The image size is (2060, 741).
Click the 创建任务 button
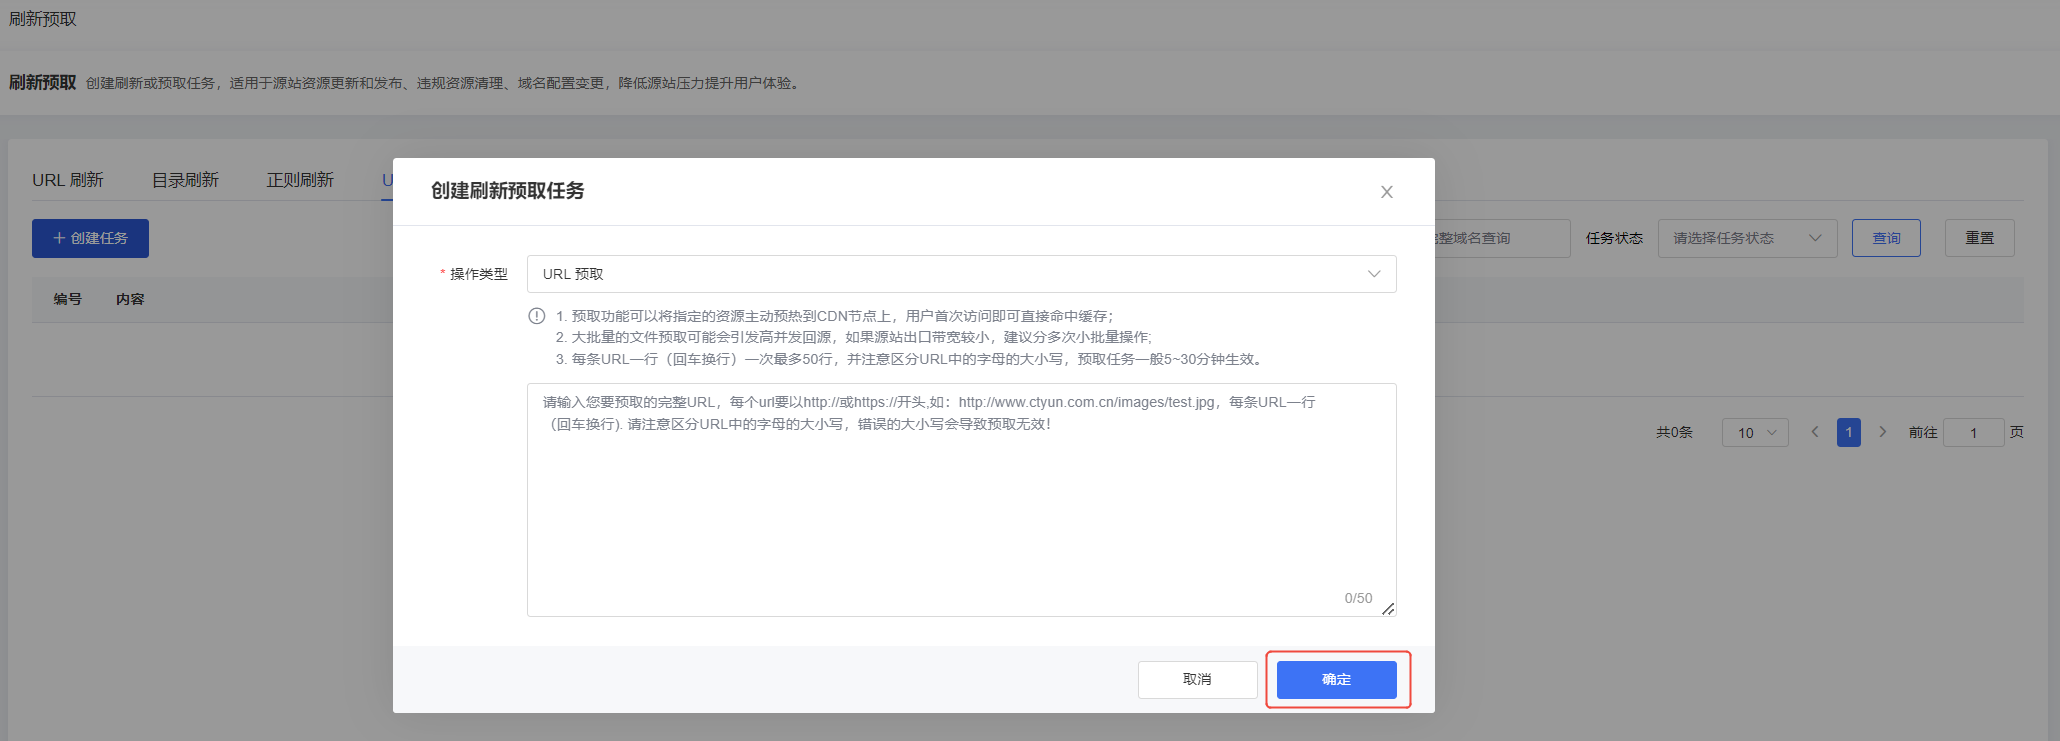90,238
